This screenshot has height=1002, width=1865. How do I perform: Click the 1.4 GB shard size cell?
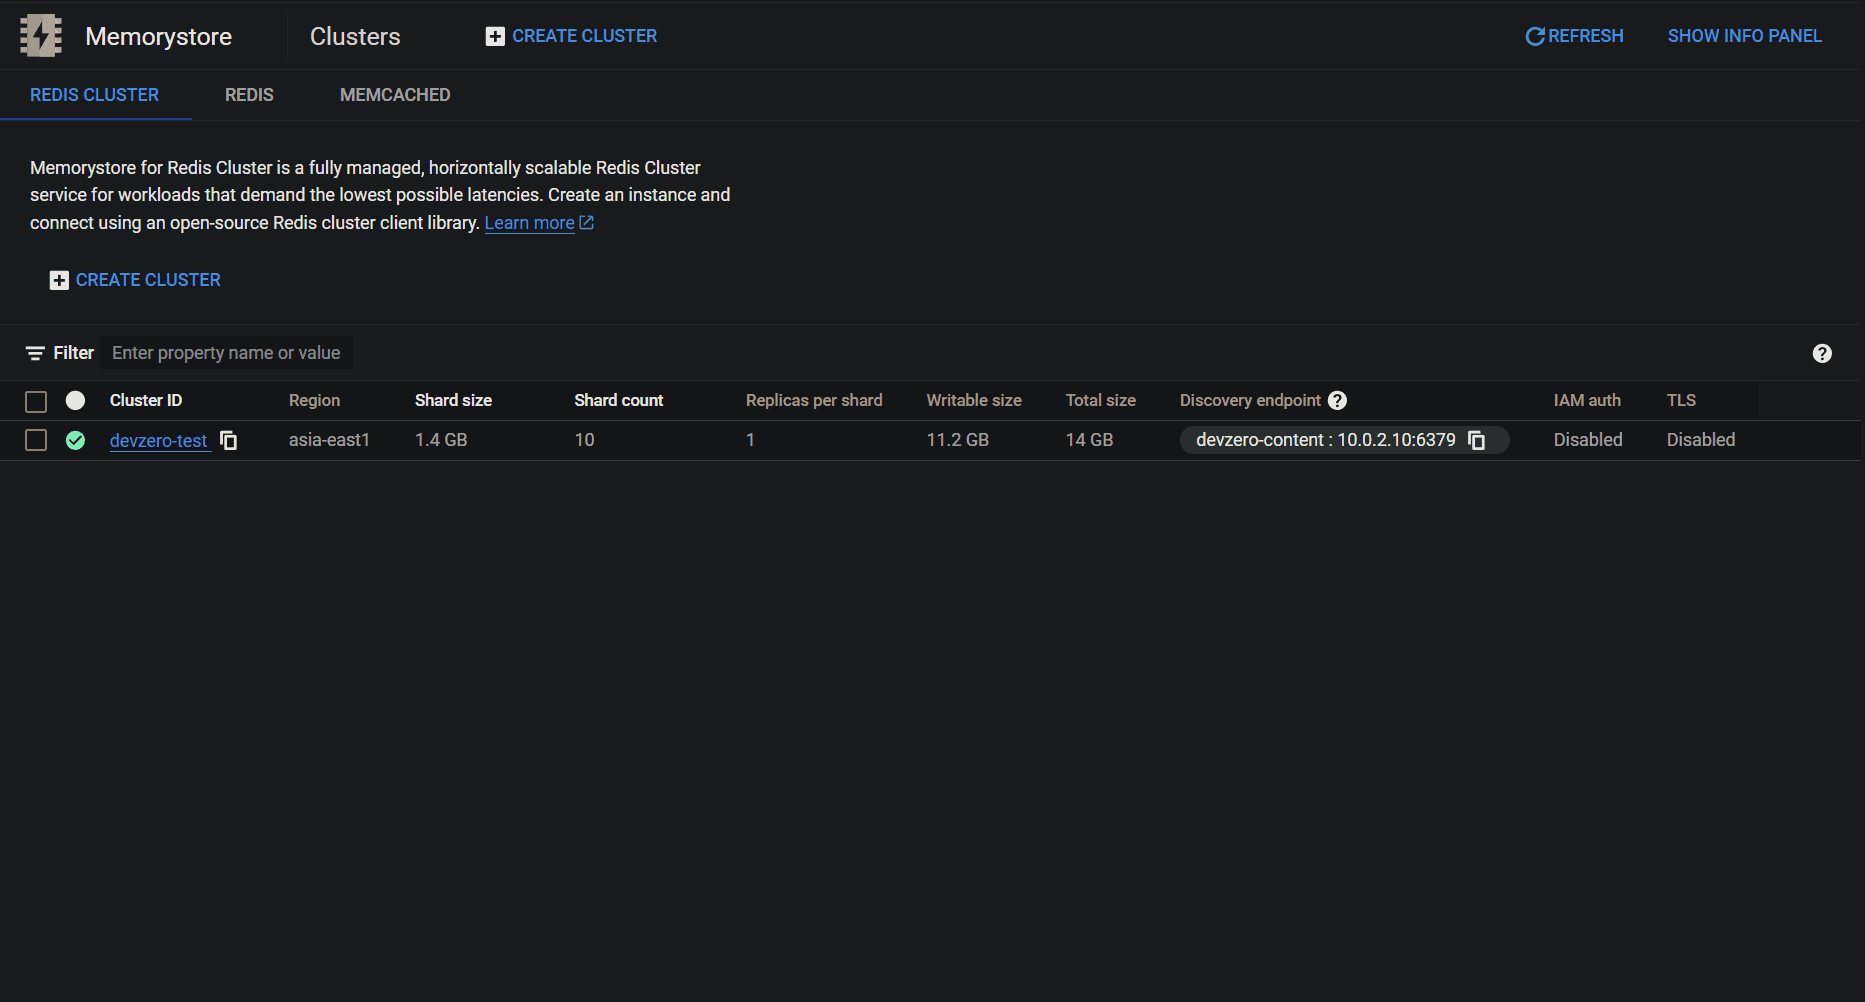click(x=441, y=440)
